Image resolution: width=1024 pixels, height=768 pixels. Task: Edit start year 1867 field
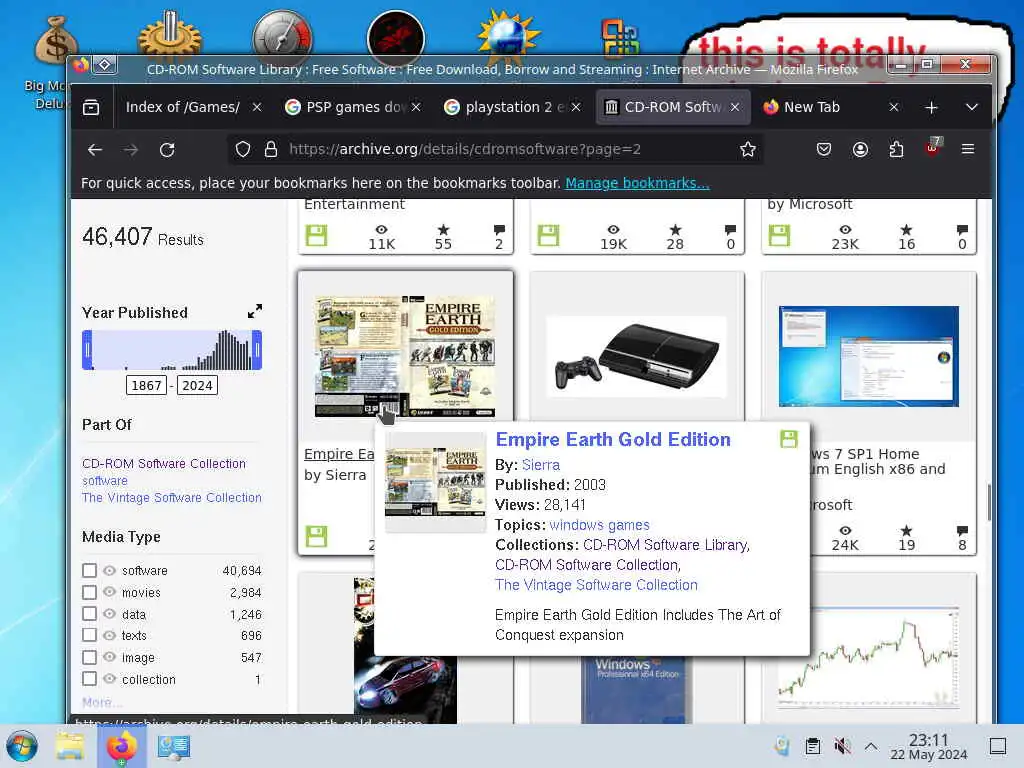(x=146, y=385)
